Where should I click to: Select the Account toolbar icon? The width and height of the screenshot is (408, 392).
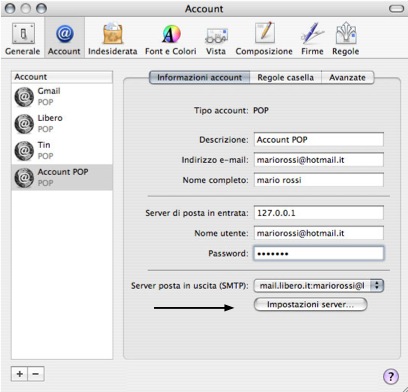(64, 39)
